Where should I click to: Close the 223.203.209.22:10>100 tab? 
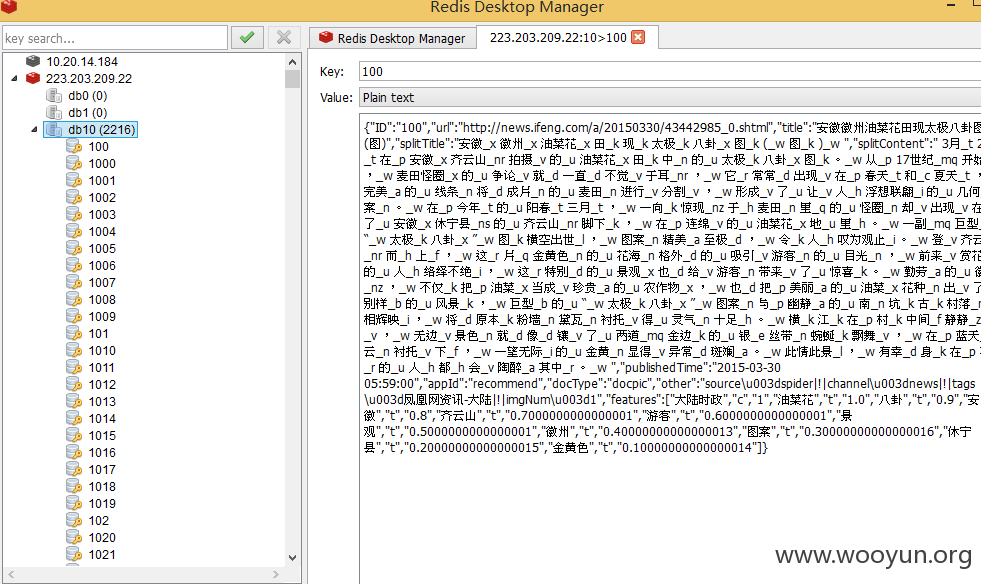pyautogui.click(x=638, y=37)
